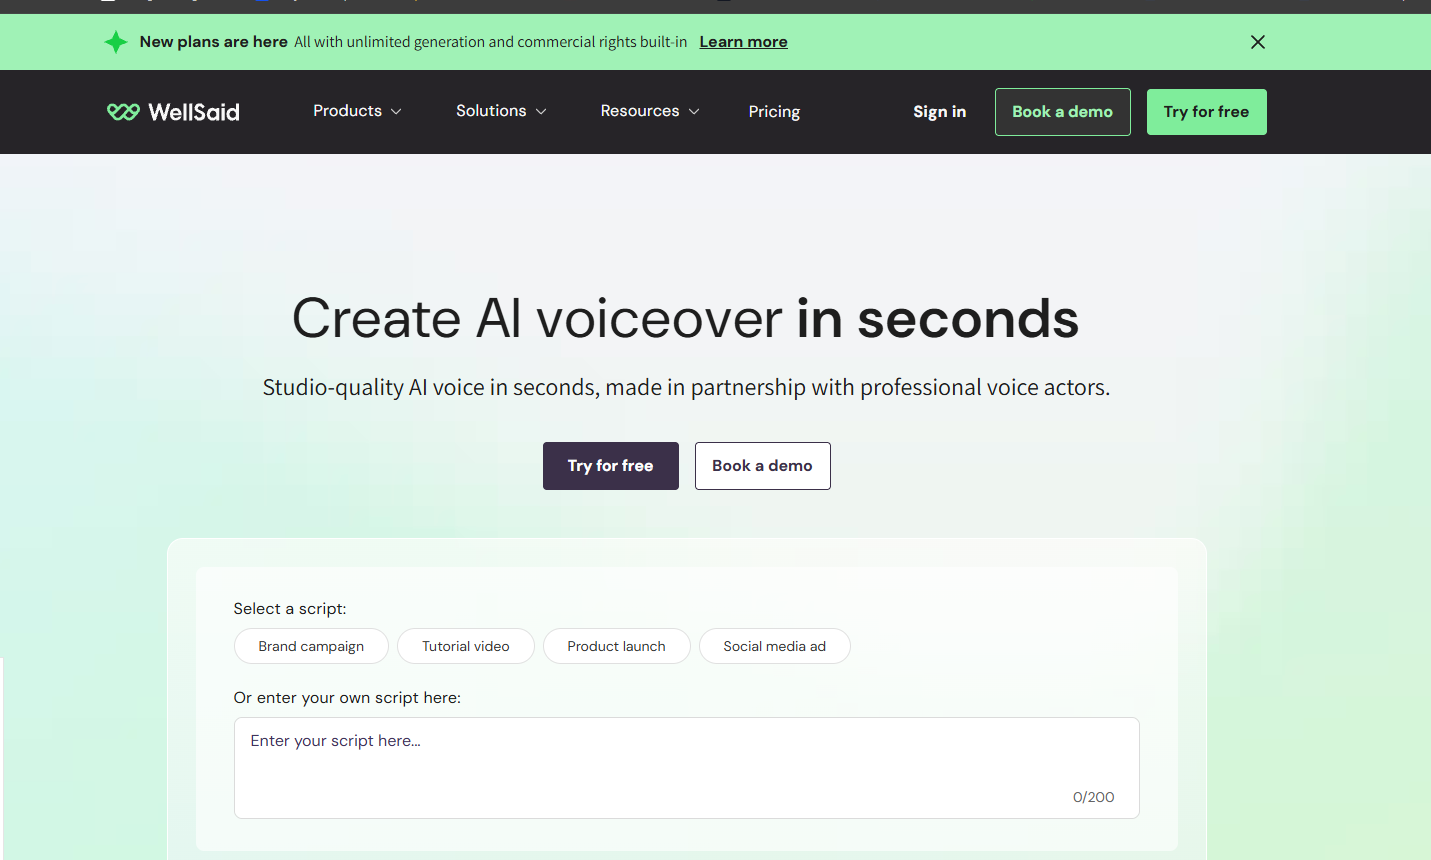Open the Learn more link

pos(743,42)
